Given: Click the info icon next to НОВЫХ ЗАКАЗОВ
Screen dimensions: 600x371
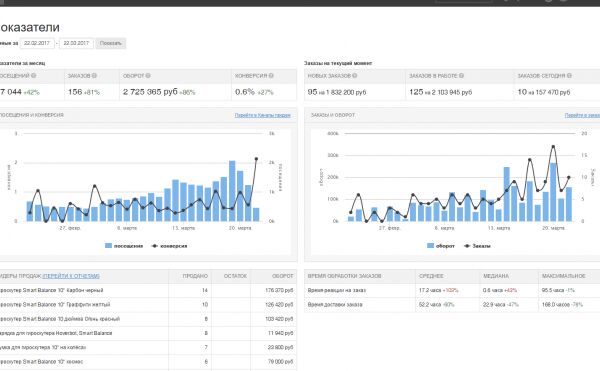Looking at the screenshot, I should coord(355,76).
